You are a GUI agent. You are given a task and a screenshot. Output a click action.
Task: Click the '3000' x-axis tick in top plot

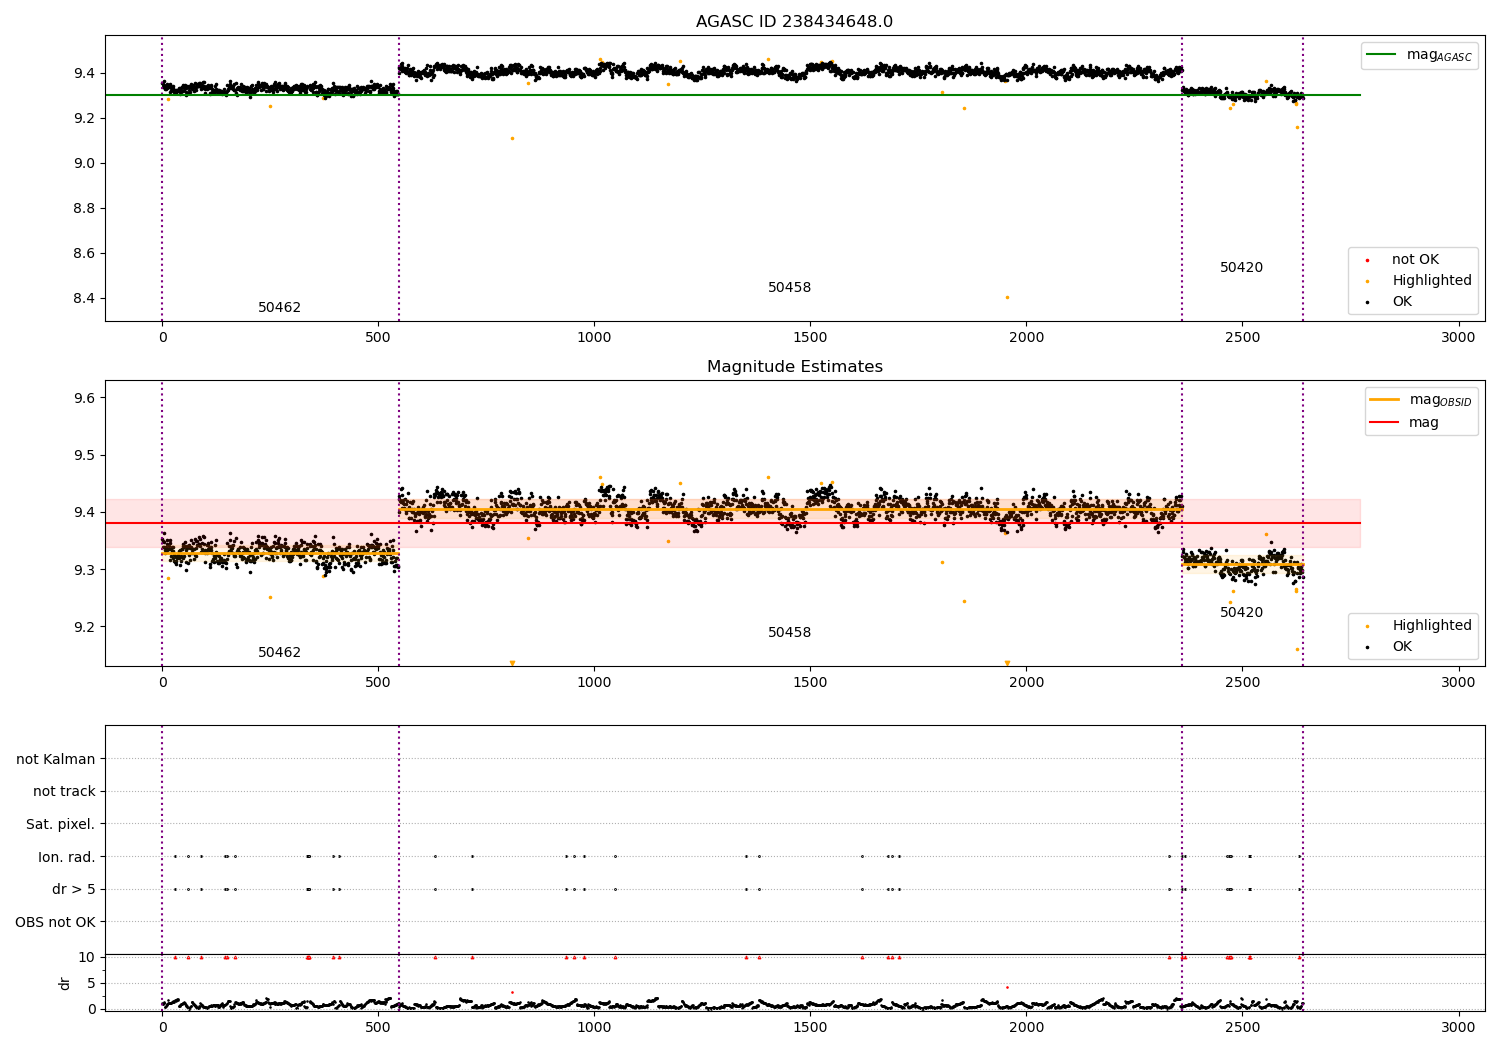1458,338
